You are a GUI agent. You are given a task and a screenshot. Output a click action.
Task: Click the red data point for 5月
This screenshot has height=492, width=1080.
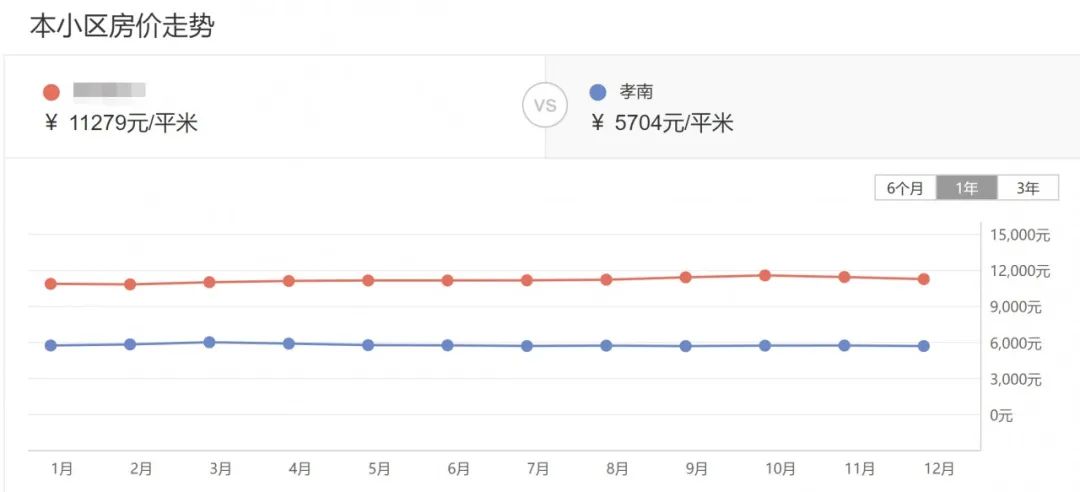pyautogui.click(x=368, y=280)
